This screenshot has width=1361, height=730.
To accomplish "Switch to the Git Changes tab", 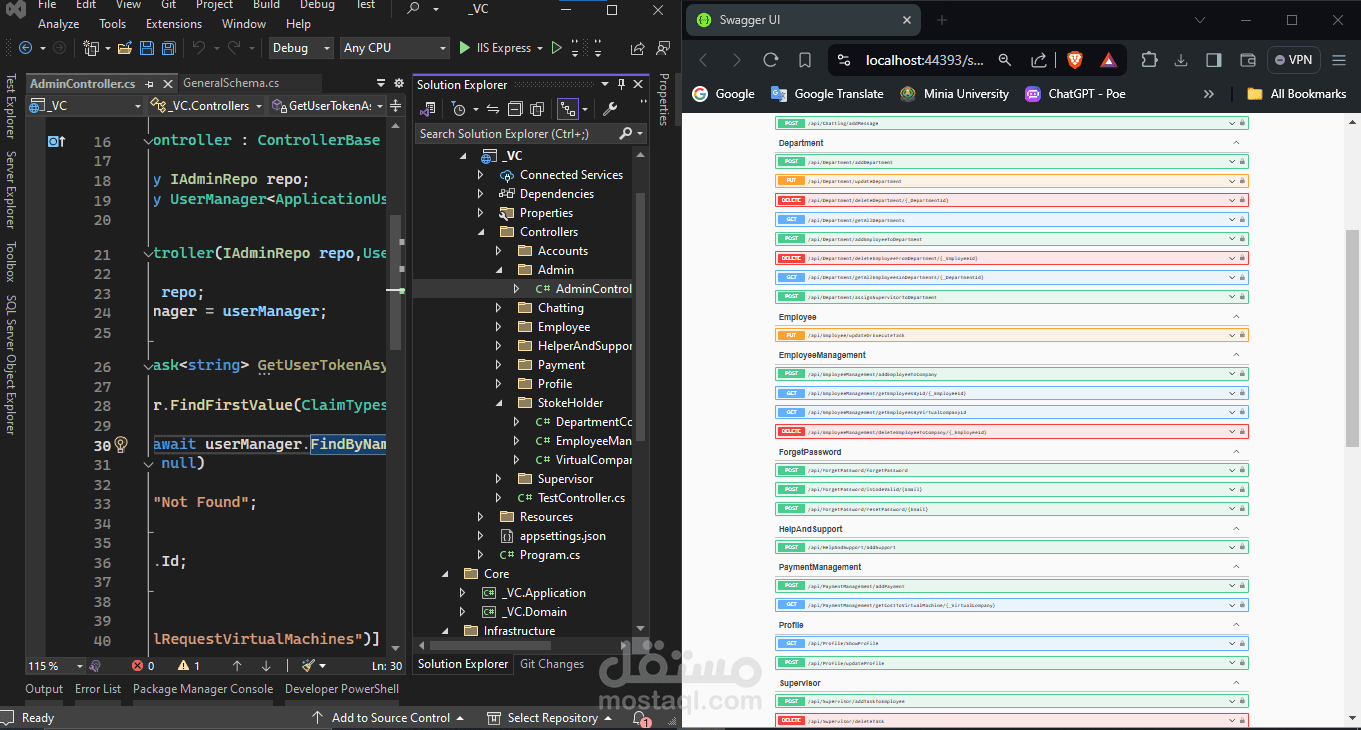I will (x=552, y=664).
